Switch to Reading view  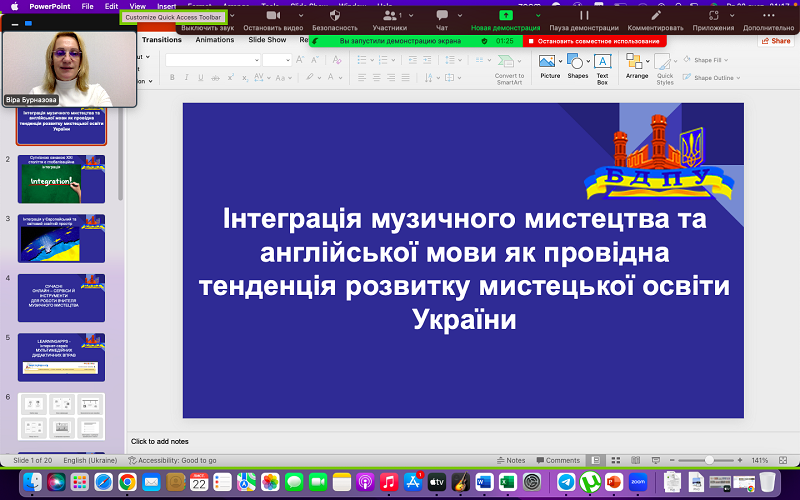pyautogui.click(x=636, y=460)
